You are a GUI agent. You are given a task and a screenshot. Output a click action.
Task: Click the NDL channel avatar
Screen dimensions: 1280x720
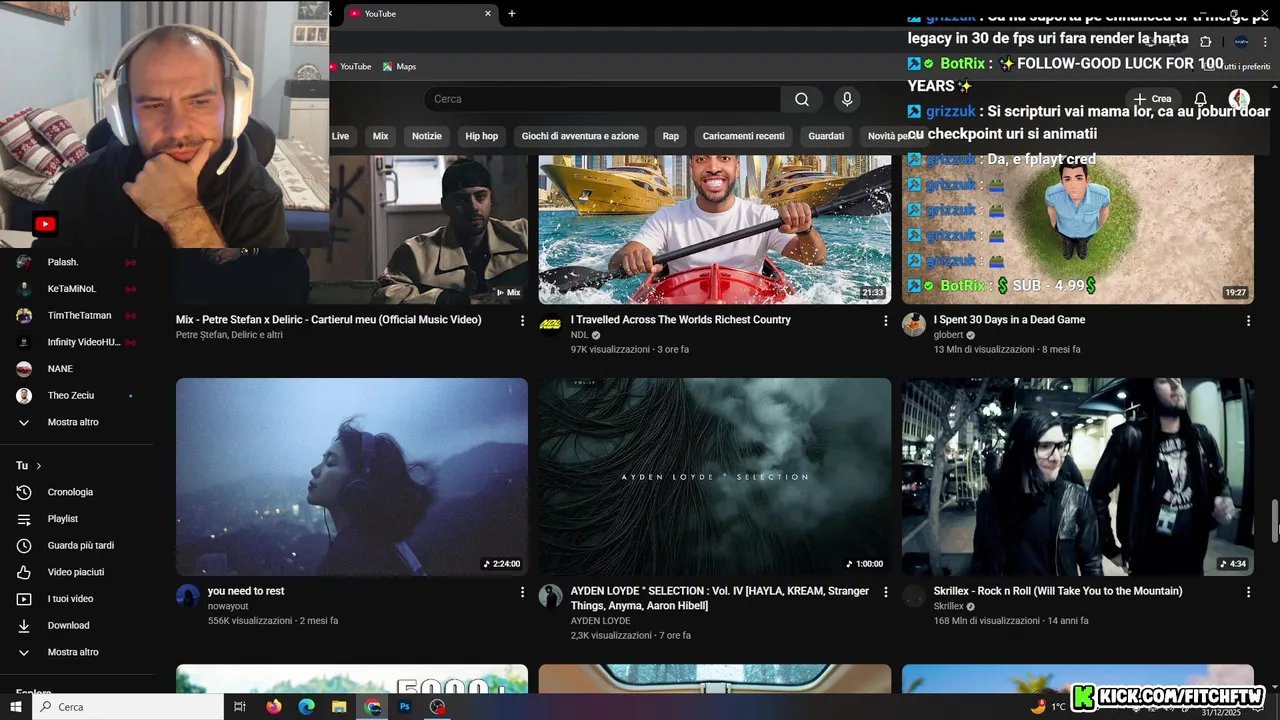551,325
